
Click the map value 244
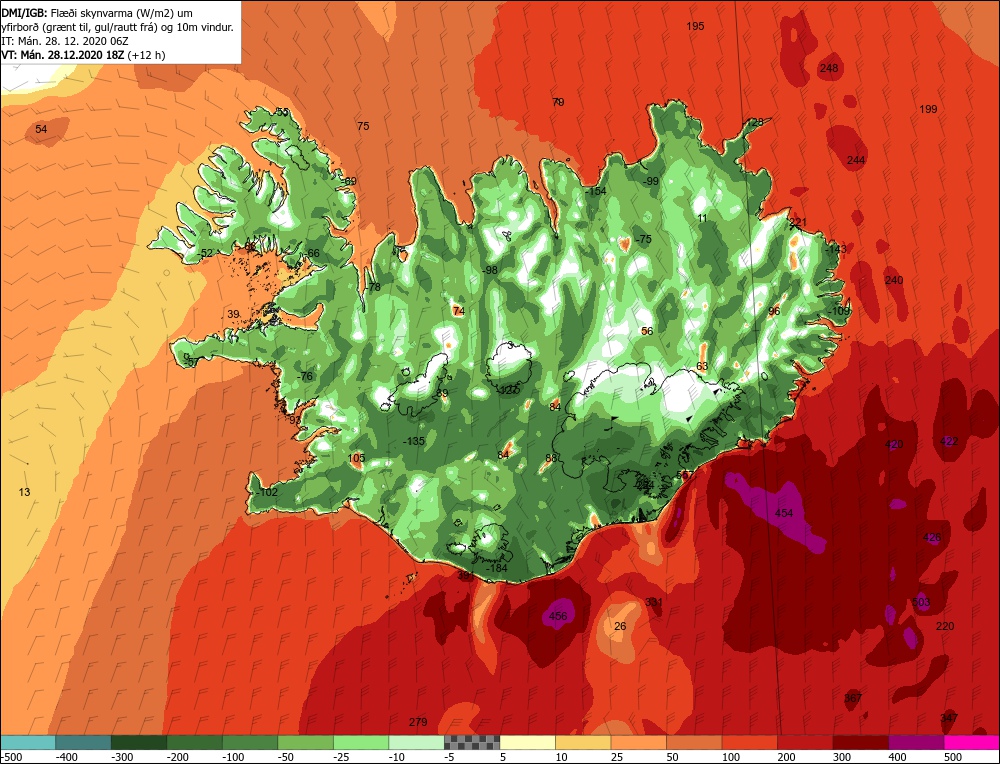pyautogui.click(x=856, y=160)
